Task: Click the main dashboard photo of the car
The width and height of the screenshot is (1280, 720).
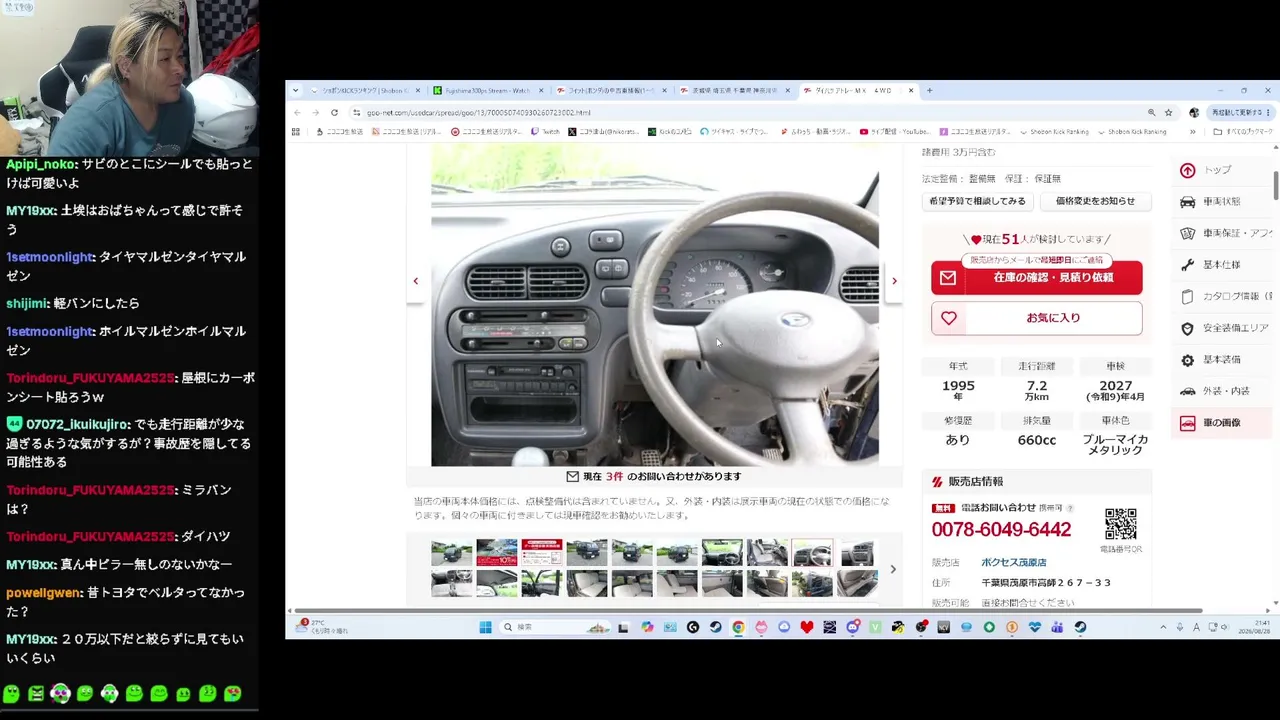Action: 655,305
